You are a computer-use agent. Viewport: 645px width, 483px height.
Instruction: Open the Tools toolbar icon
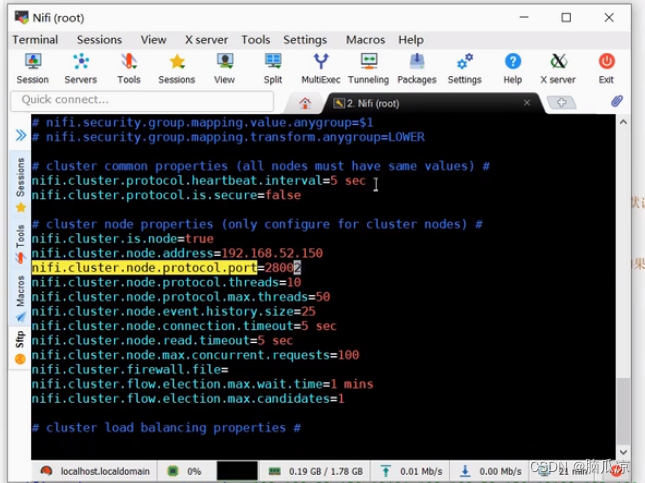point(129,68)
